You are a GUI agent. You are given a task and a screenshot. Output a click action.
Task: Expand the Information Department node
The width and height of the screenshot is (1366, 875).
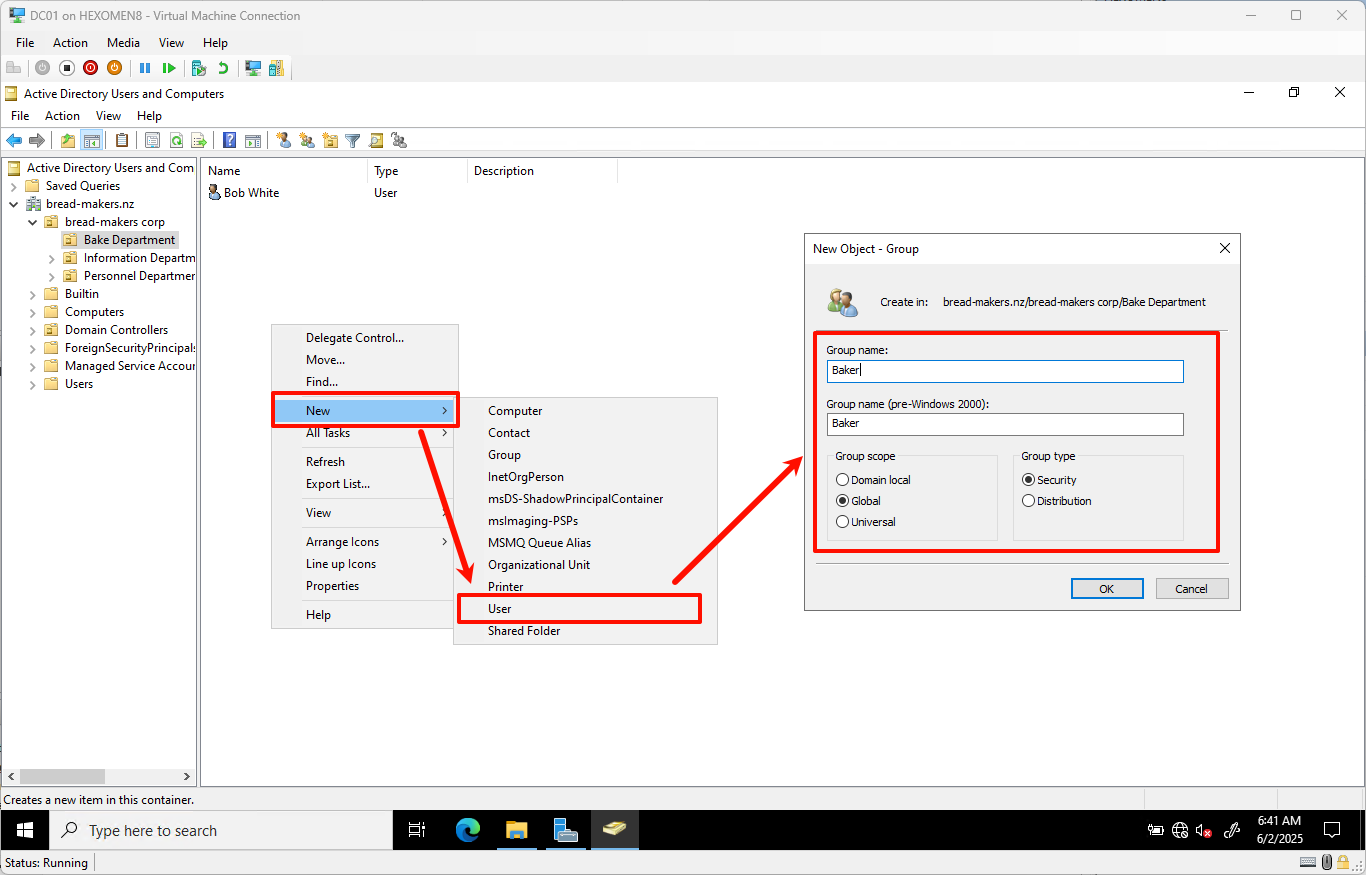pyautogui.click(x=52, y=258)
